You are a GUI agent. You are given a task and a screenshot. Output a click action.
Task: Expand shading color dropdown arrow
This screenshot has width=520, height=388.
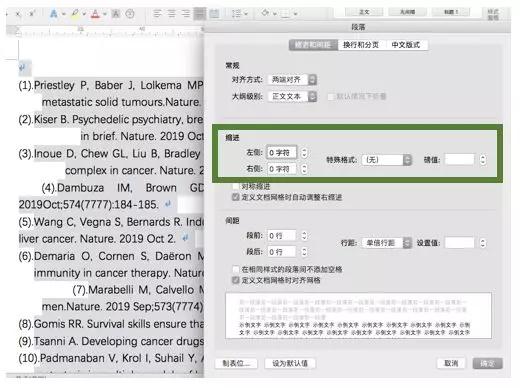click(275, 14)
